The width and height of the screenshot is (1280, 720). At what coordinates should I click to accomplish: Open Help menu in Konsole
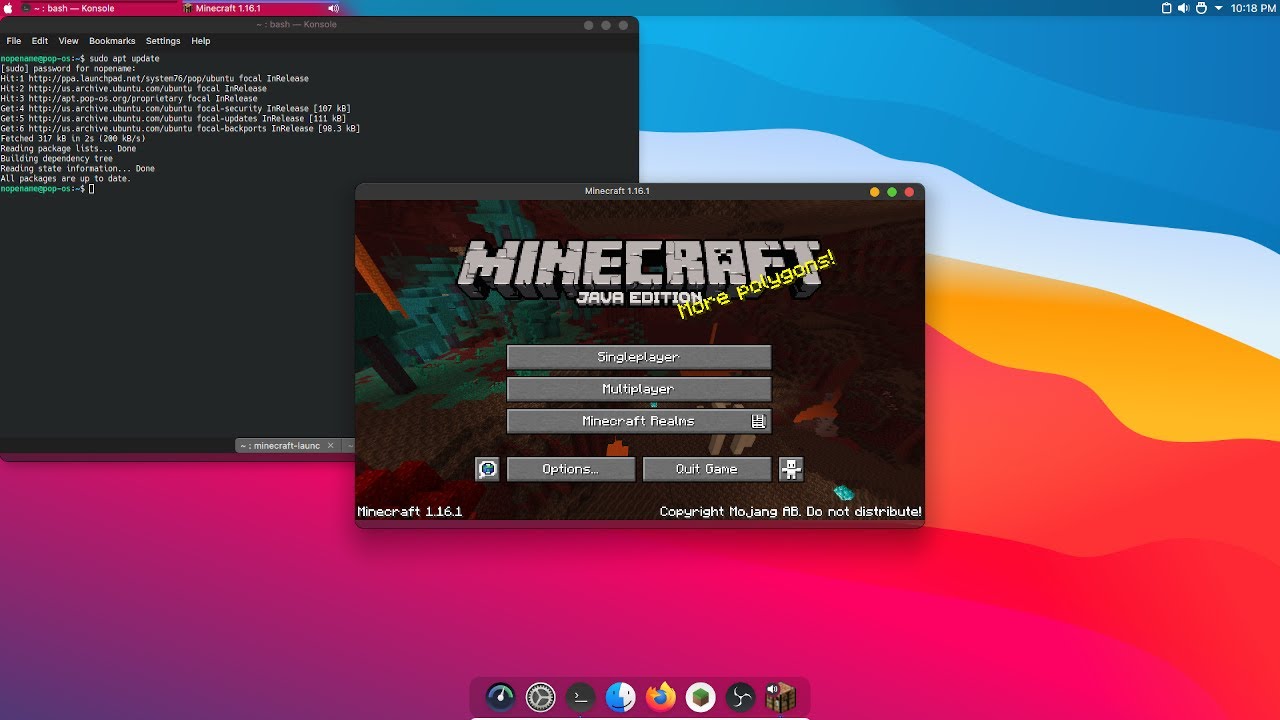pos(201,41)
